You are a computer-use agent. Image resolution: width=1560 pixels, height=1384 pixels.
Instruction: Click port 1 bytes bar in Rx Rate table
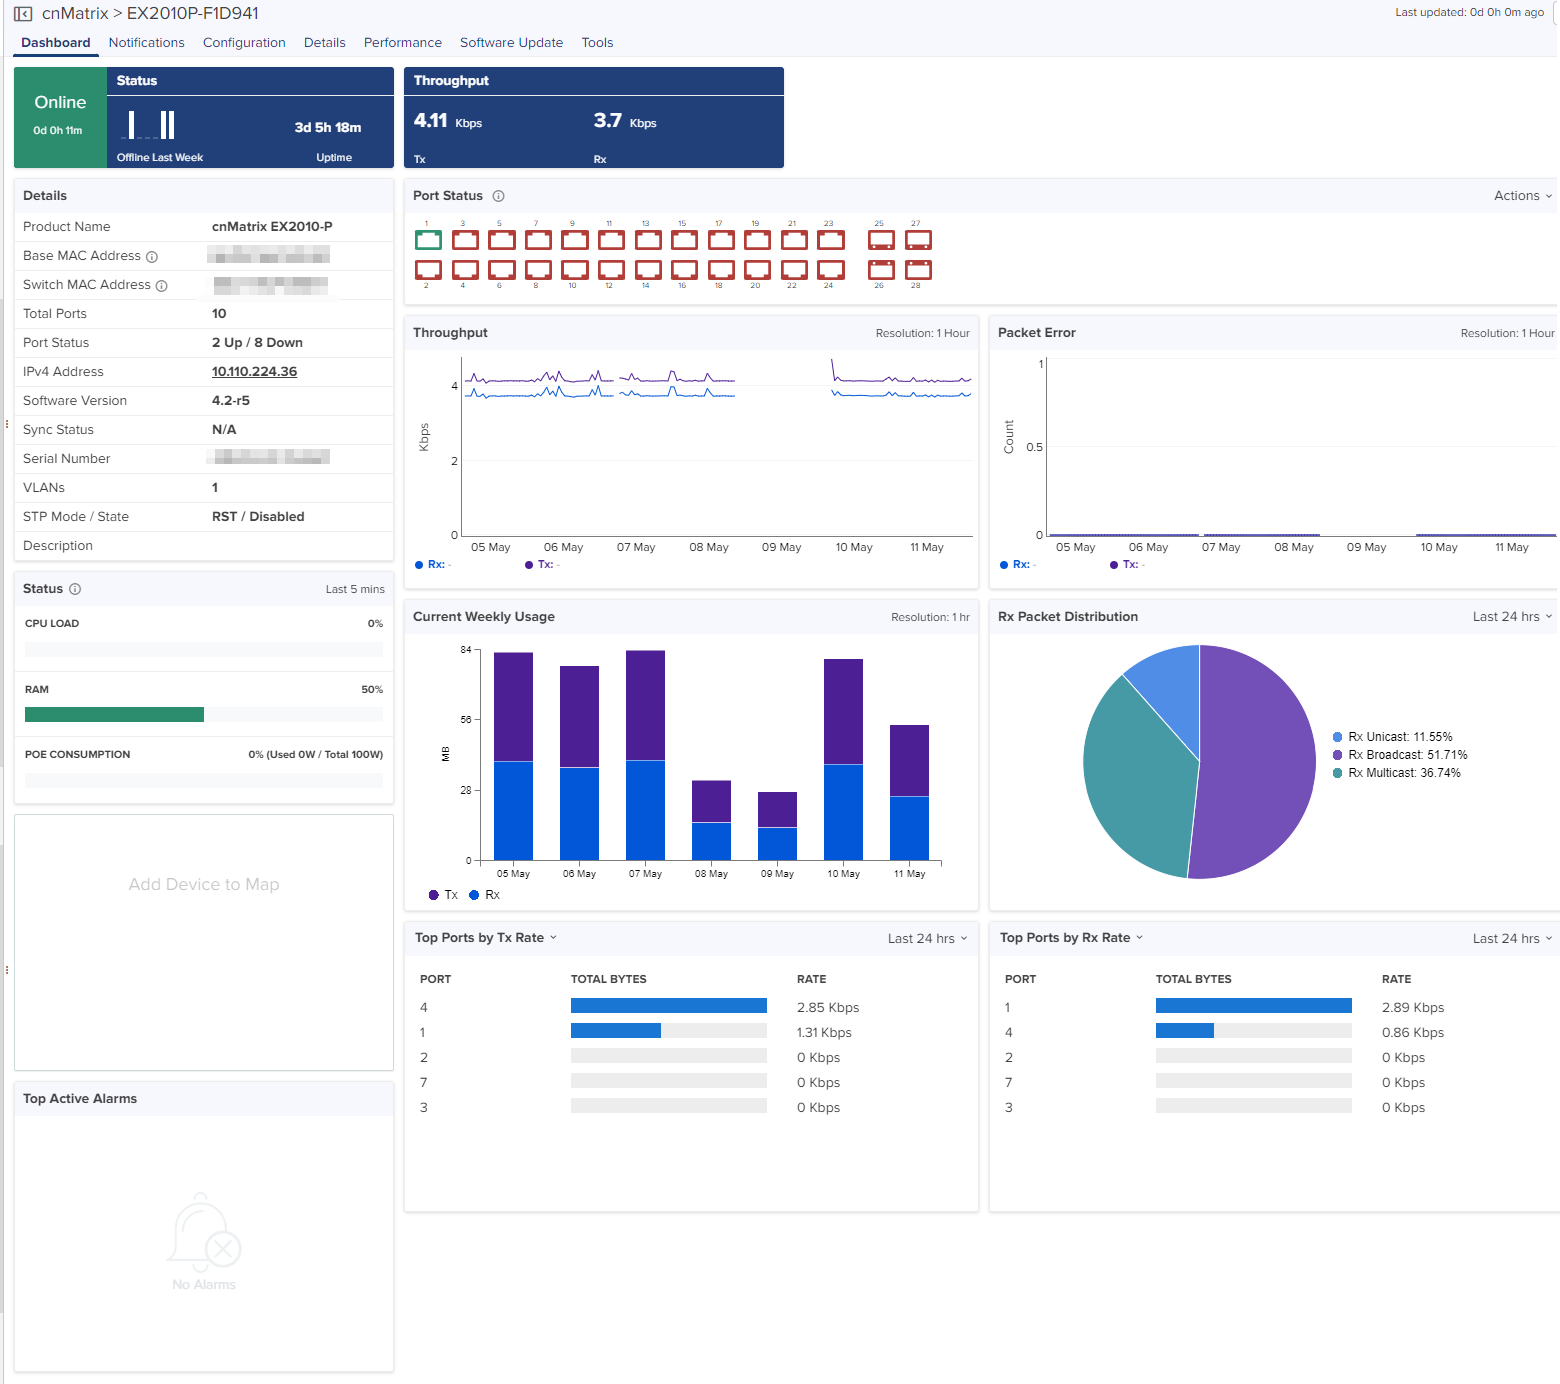[x=1254, y=1006]
